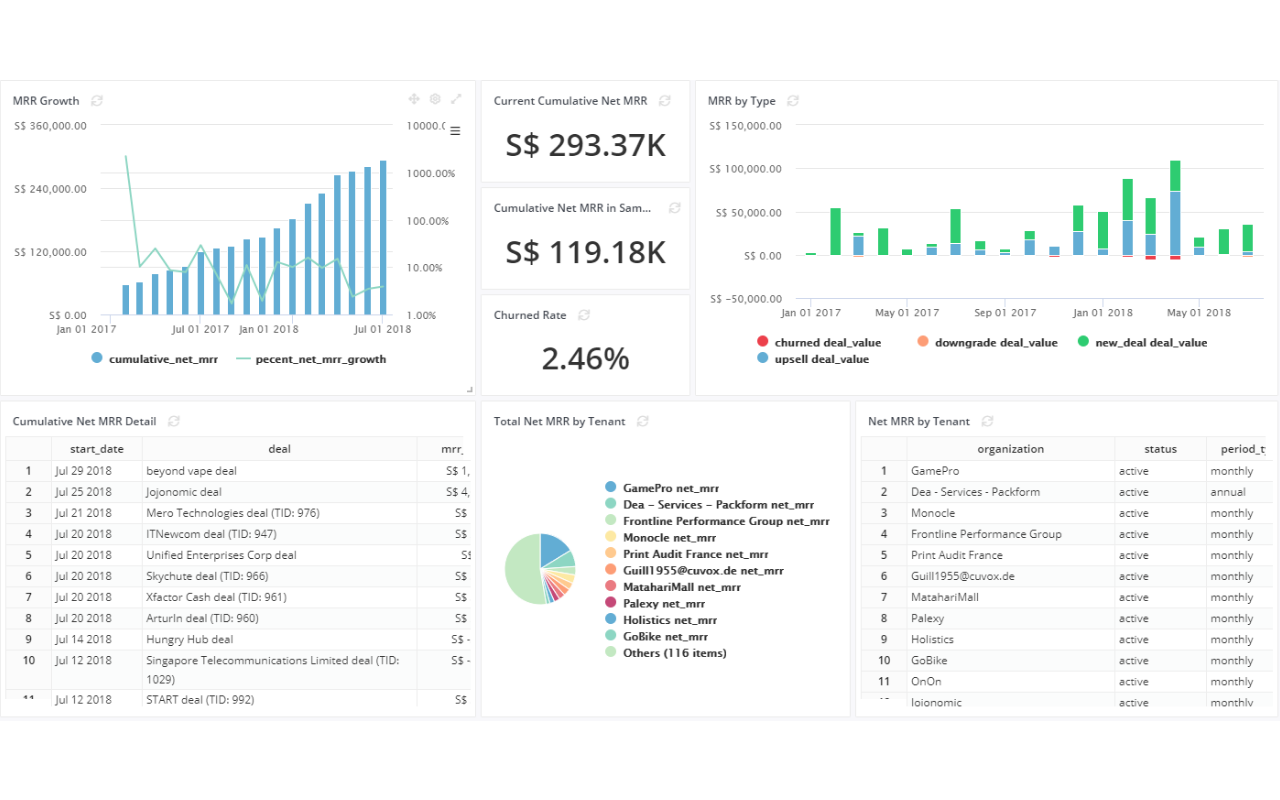This screenshot has height=800, width=1280.
Task: Click the organization column header
Action: 1010,449
